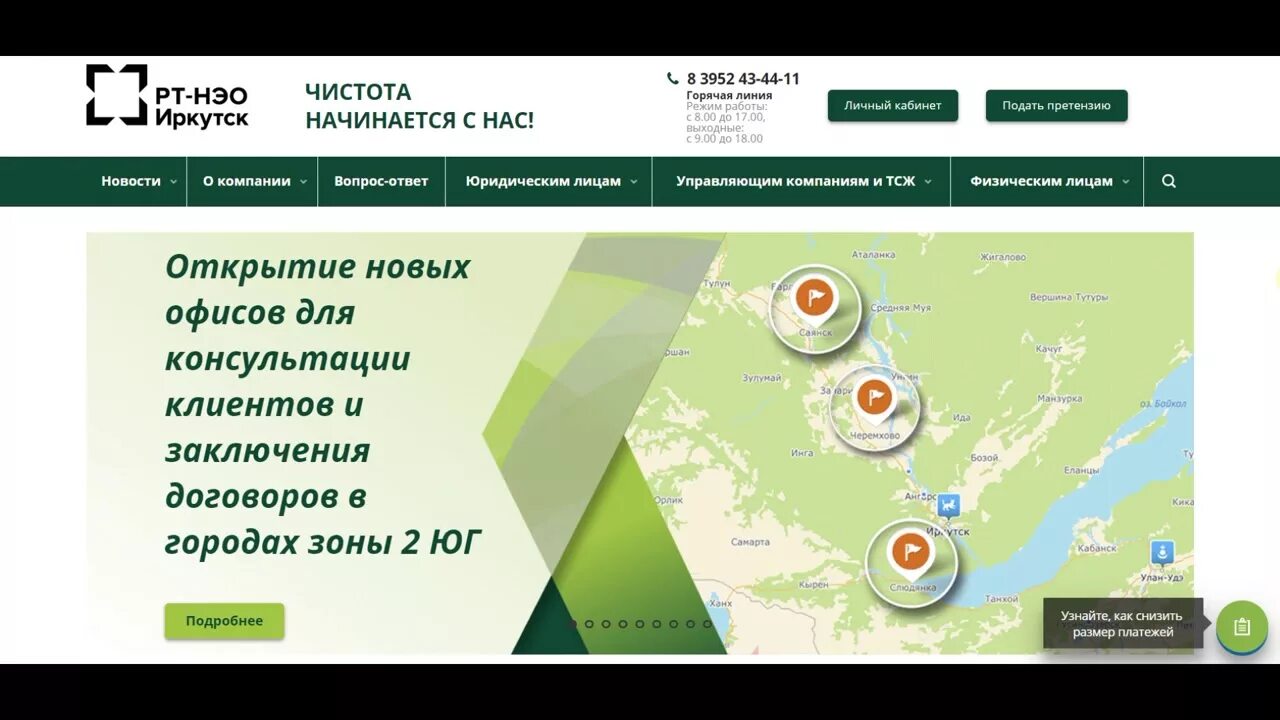
Task: Click the Вершина Тутуры map label
Action: coord(1069,297)
